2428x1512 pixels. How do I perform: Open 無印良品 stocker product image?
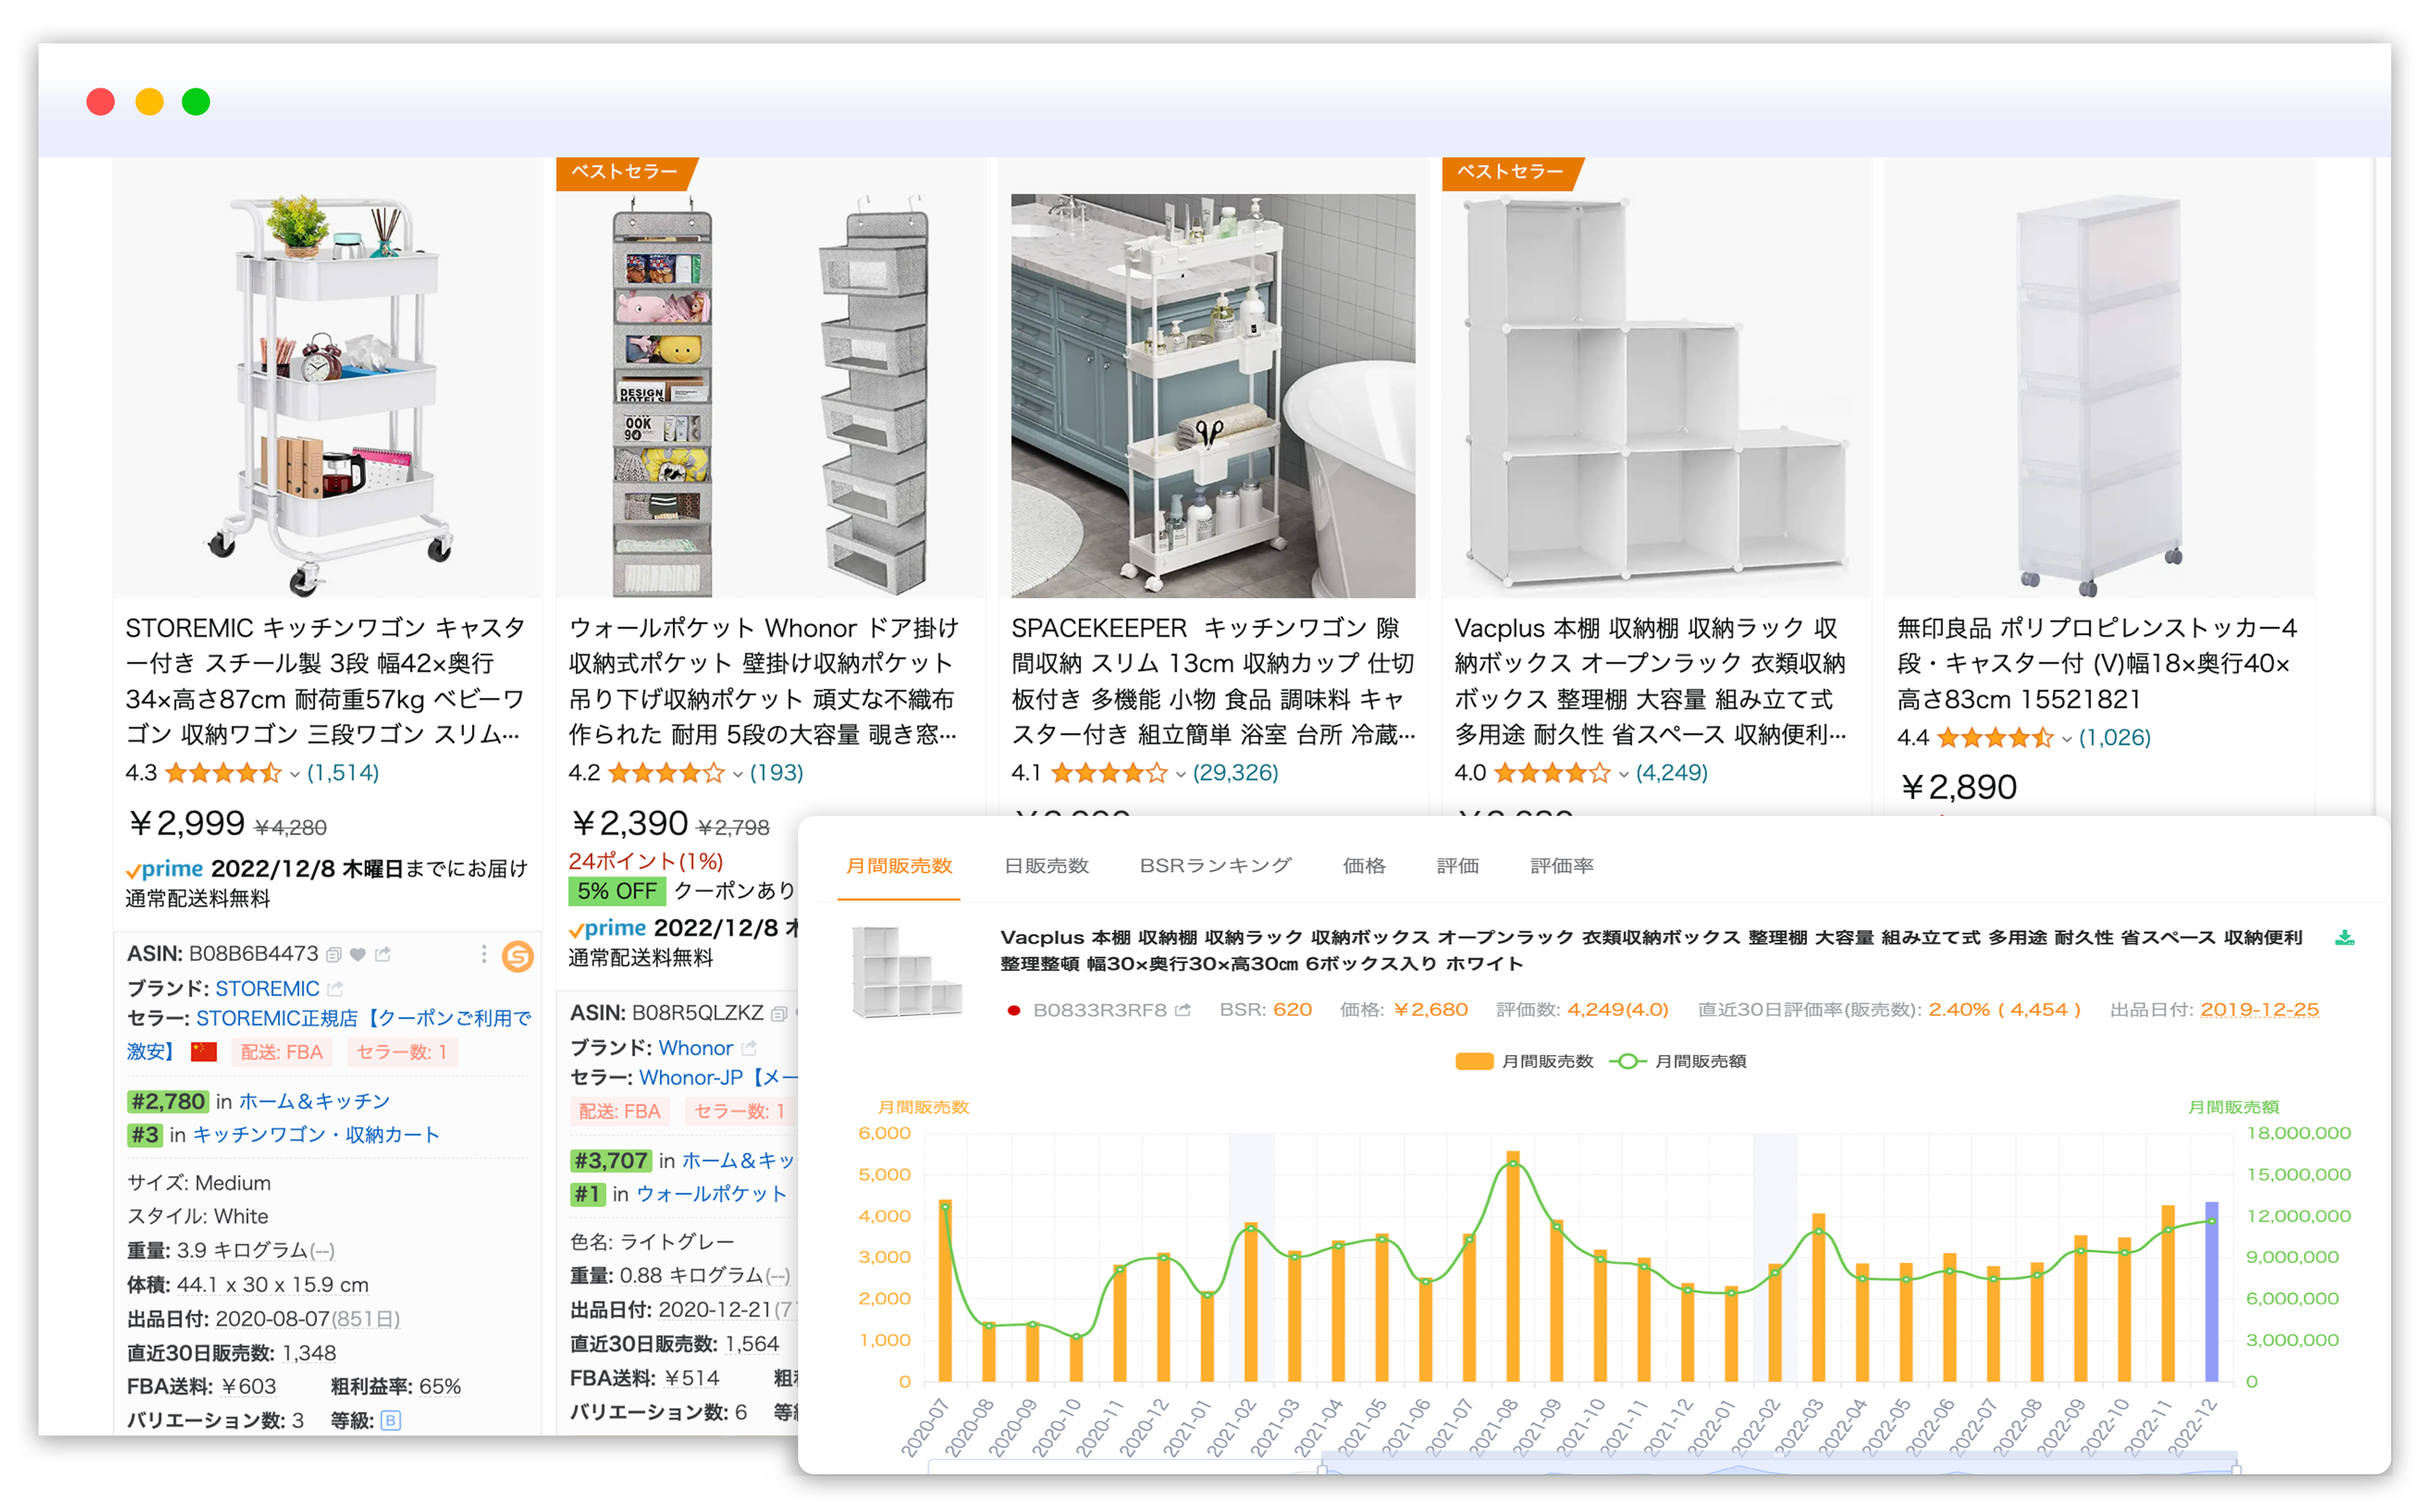(x=2098, y=396)
